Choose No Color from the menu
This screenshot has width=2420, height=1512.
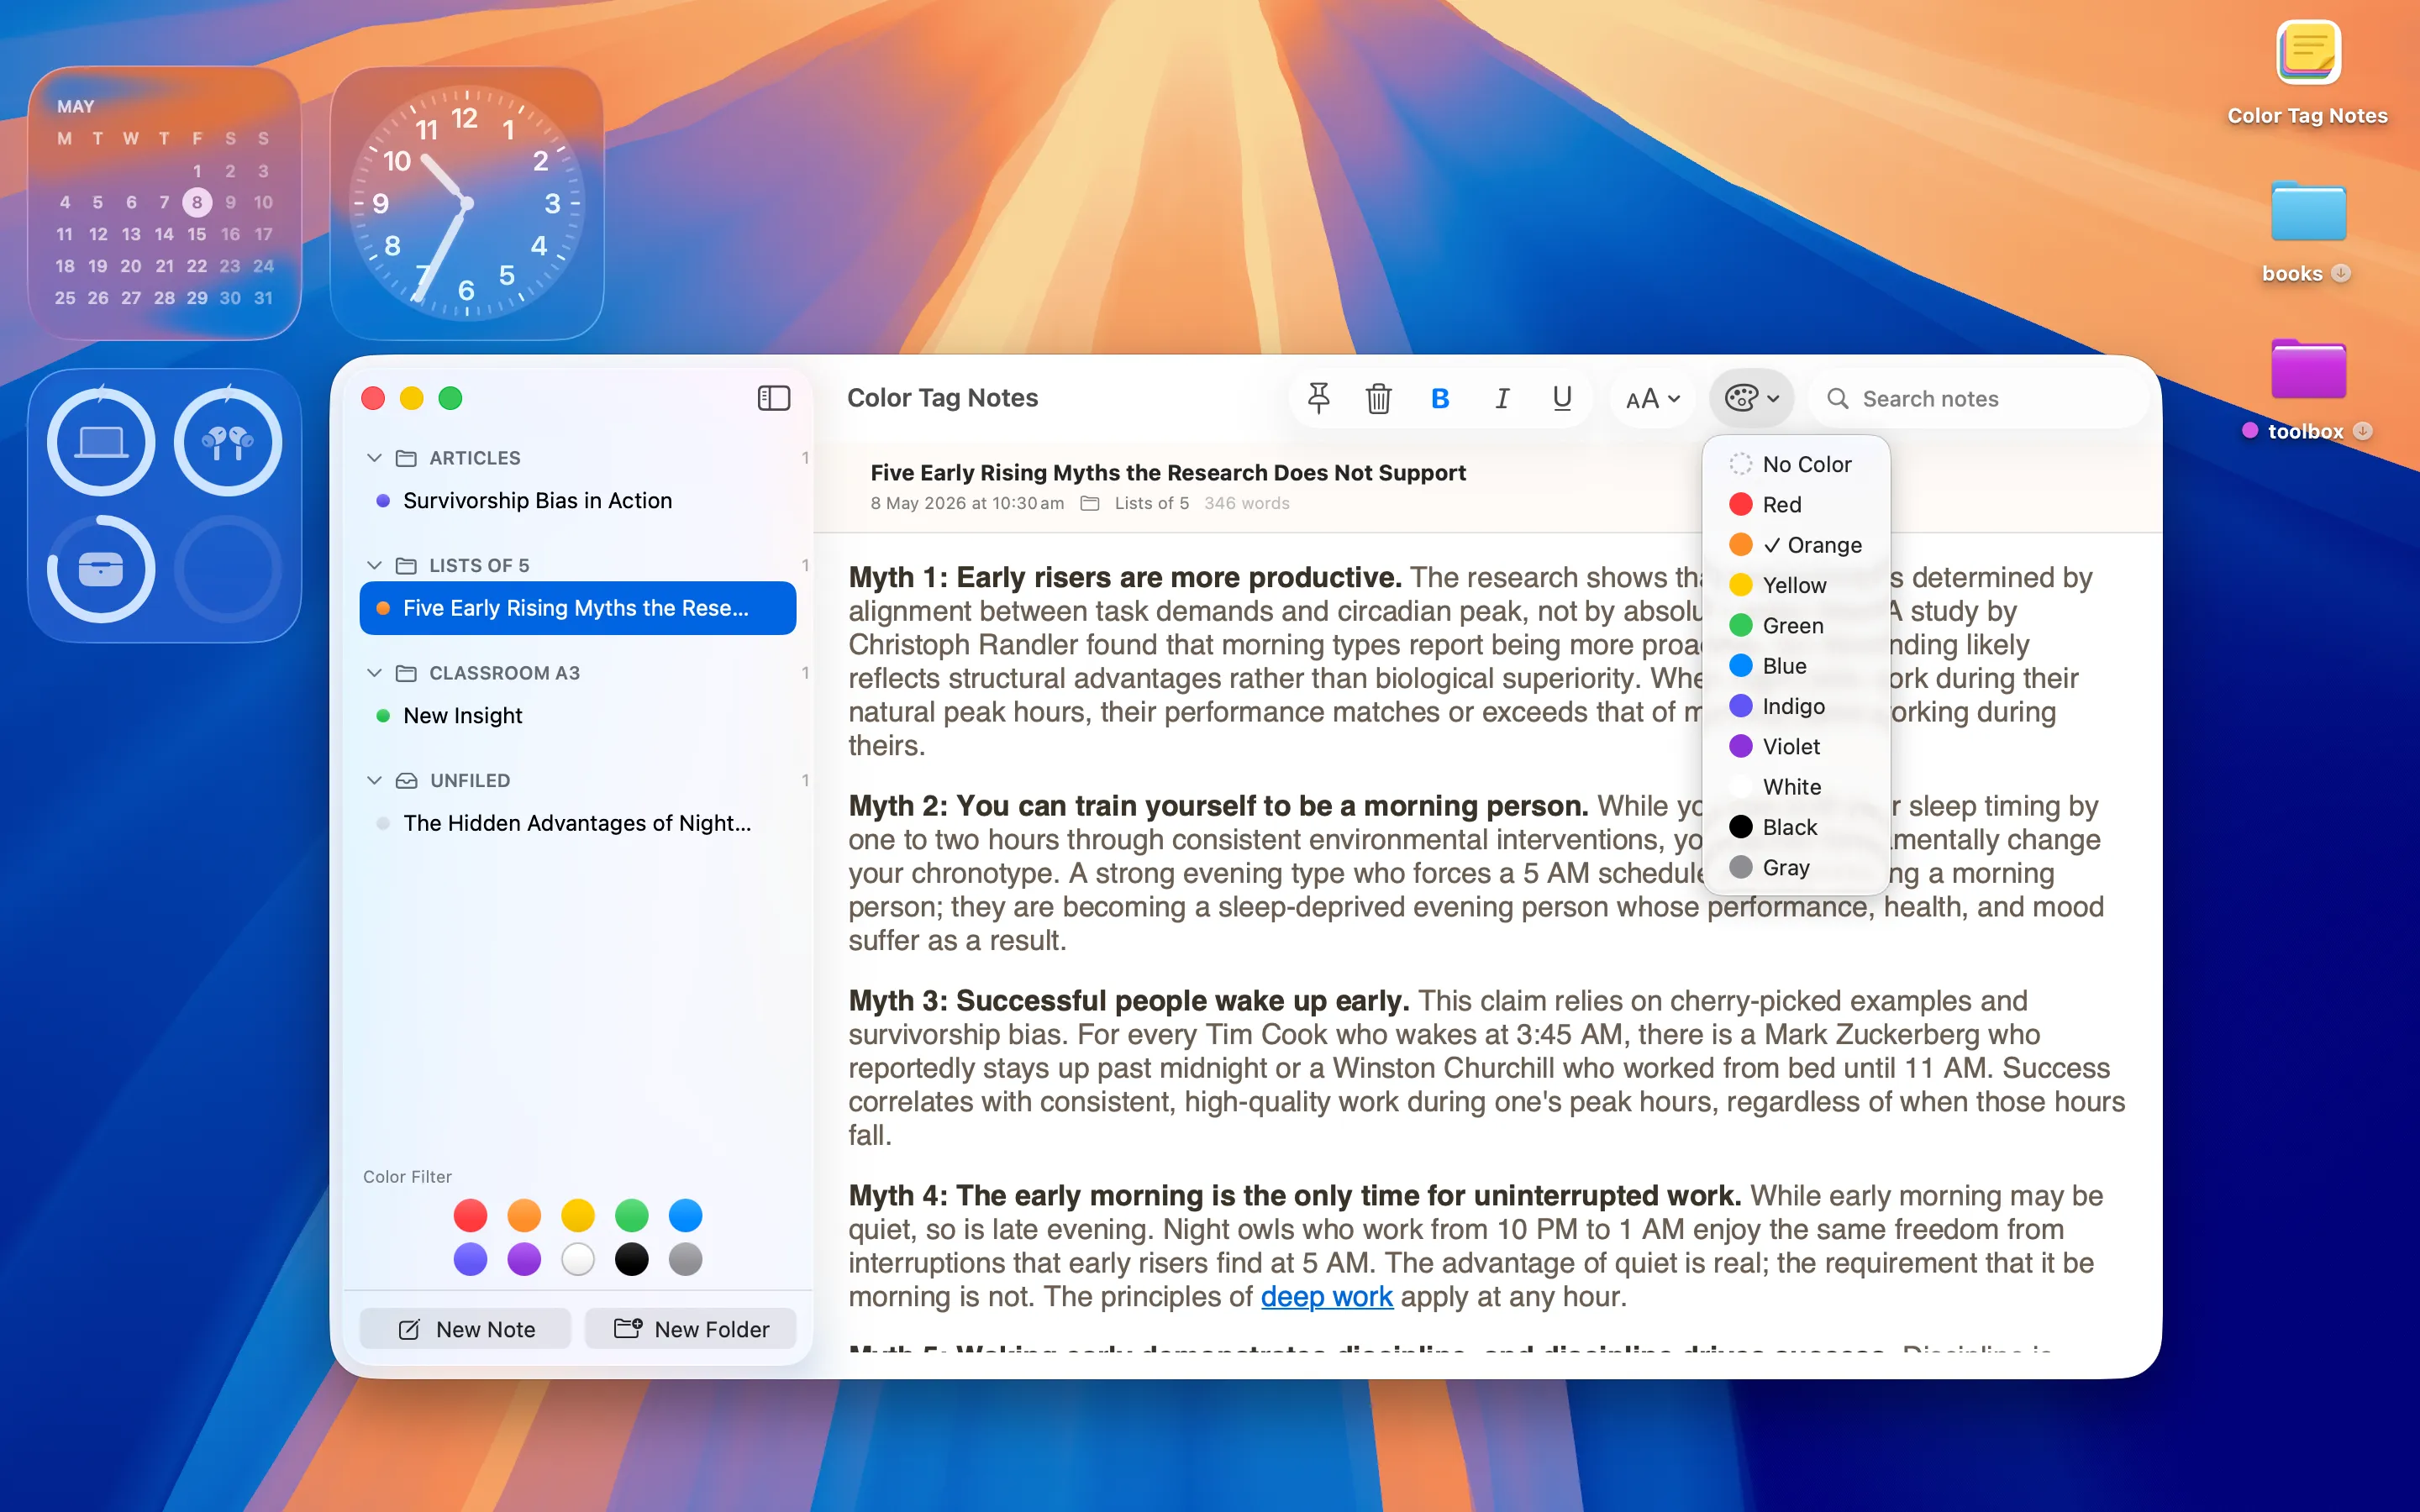[x=1795, y=464]
